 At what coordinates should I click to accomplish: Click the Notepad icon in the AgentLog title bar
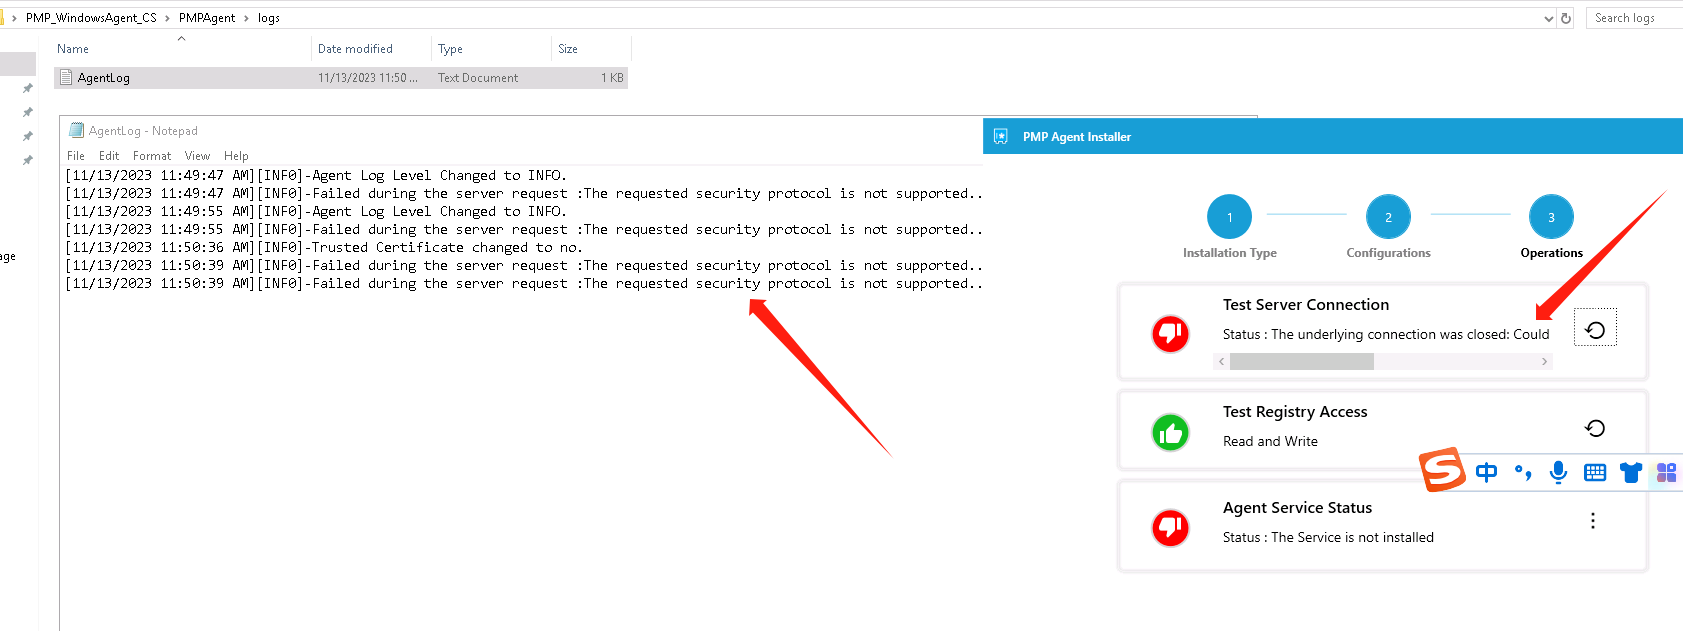76,130
